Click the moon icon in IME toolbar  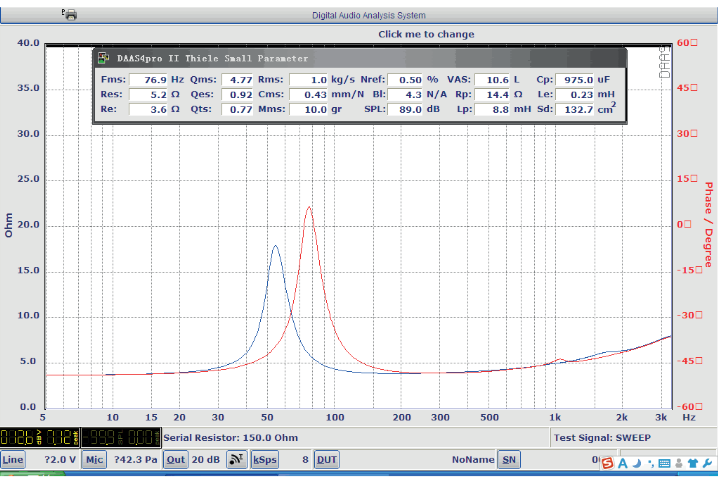637,463
